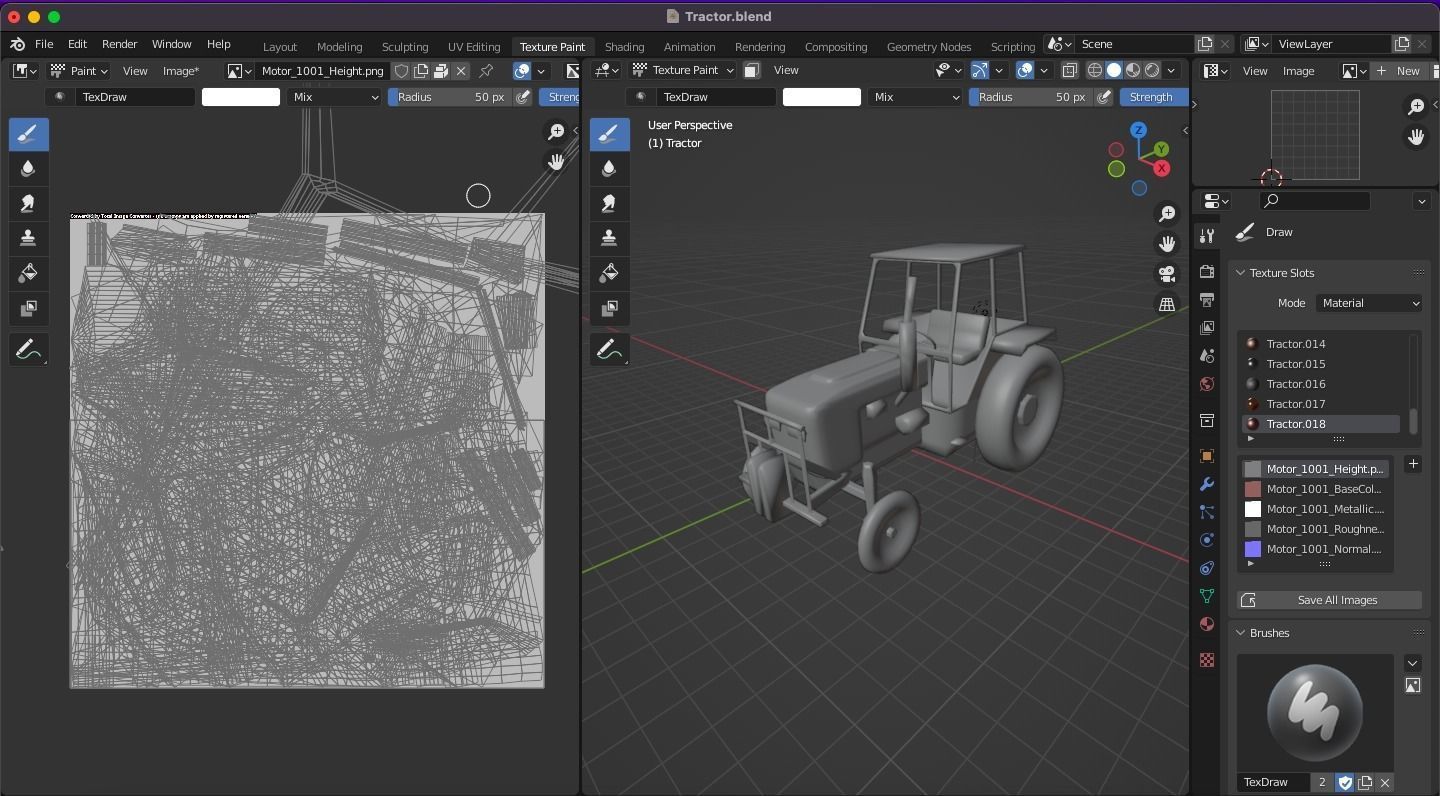Viewport: 1440px width, 796px height.
Task: Click the white brush color swatch in the 3D viewport
Action: (x=822, y=97)
